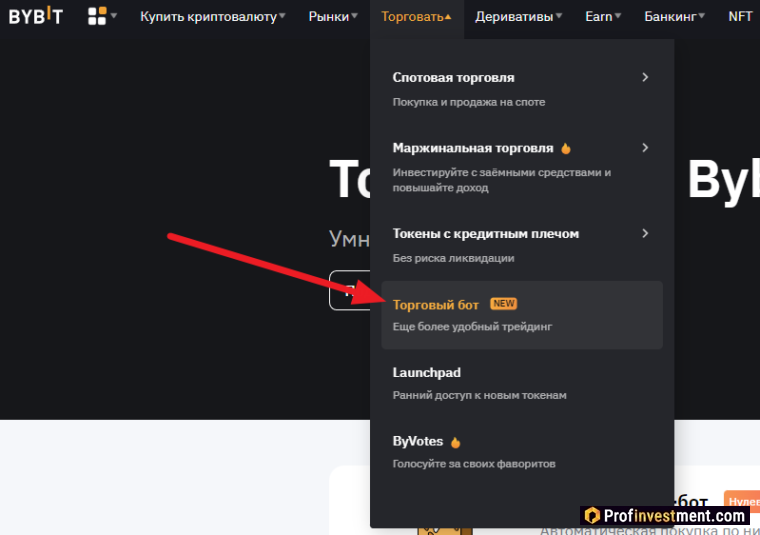Open the Банкинг menu

[674, 16]
